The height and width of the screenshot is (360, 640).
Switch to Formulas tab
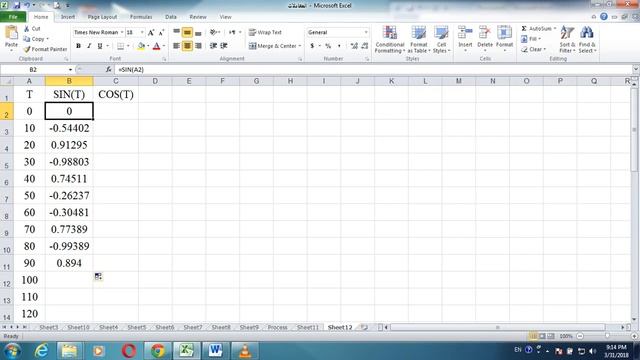click(x=141, y=17)
